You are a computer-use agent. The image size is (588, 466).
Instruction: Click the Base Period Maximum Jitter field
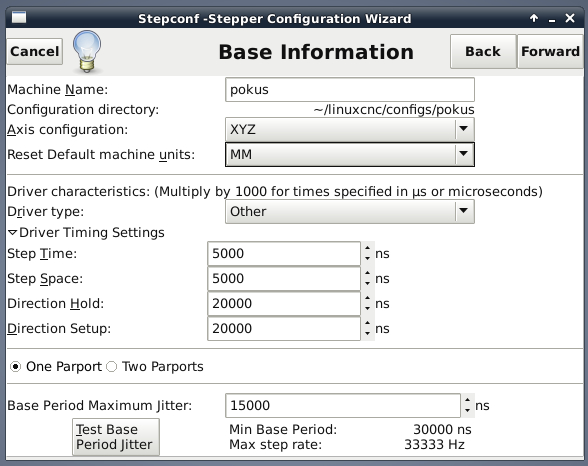[343, 405]
